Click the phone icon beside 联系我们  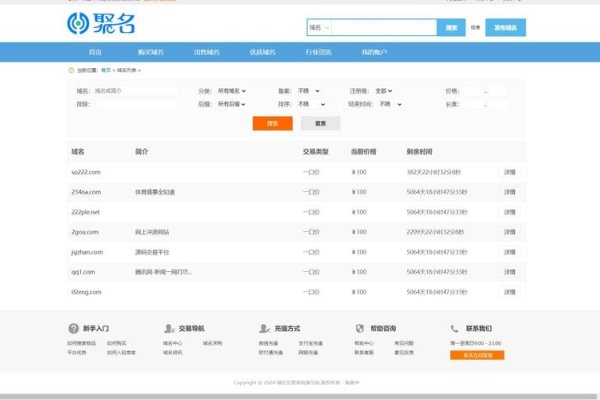pyautogui.click(x=454, y=328)
